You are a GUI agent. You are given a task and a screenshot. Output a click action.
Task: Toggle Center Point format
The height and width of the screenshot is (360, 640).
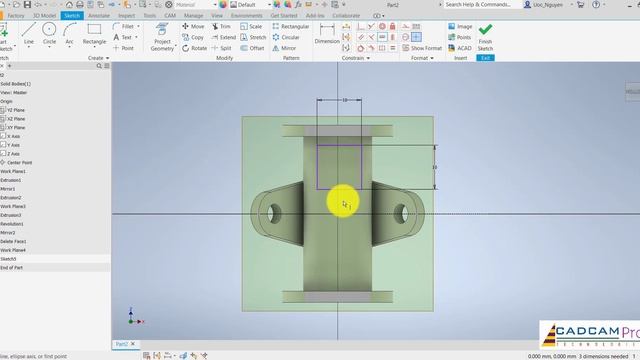click(x=416, y=37)
